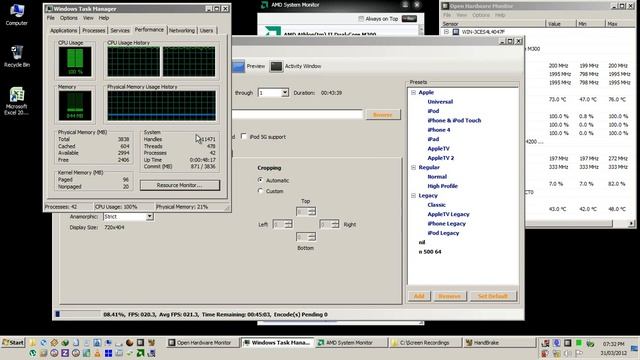The height and width of the screenshot is (360, 640).
Task: Collapse the Regular presets group
Action: 413,167
